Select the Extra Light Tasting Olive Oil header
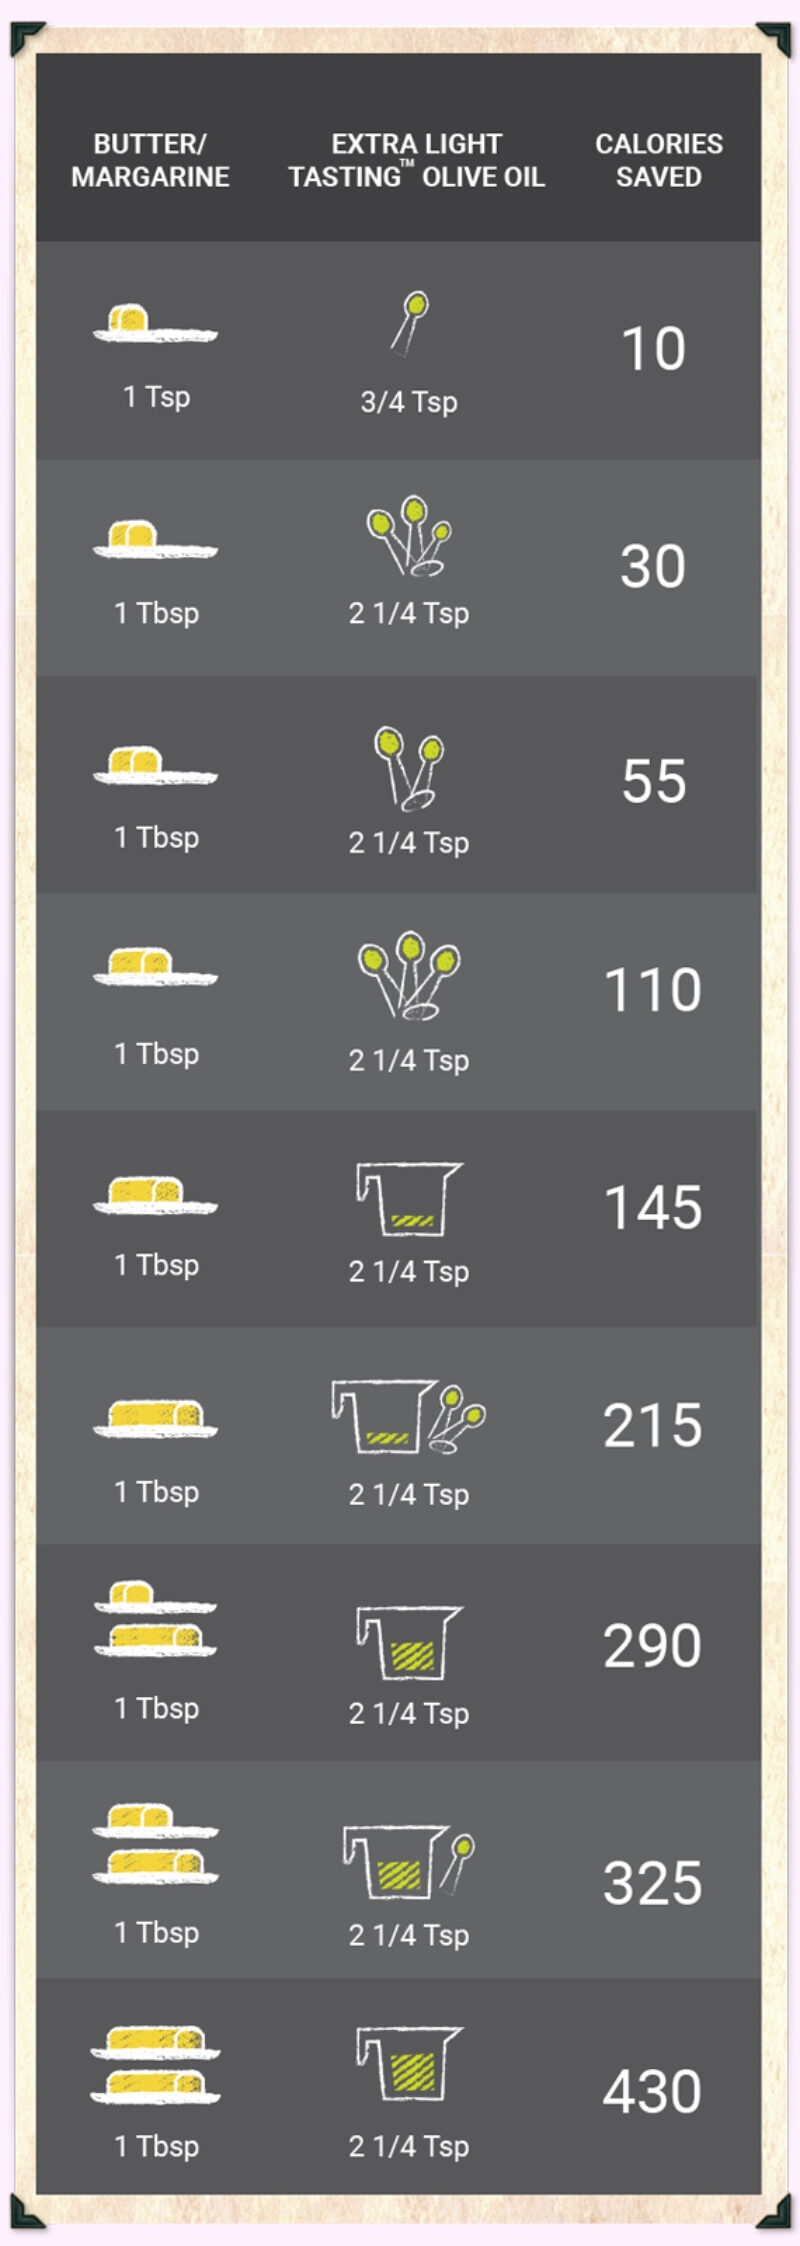800x2246 pixels. click(x=416, y=160)
